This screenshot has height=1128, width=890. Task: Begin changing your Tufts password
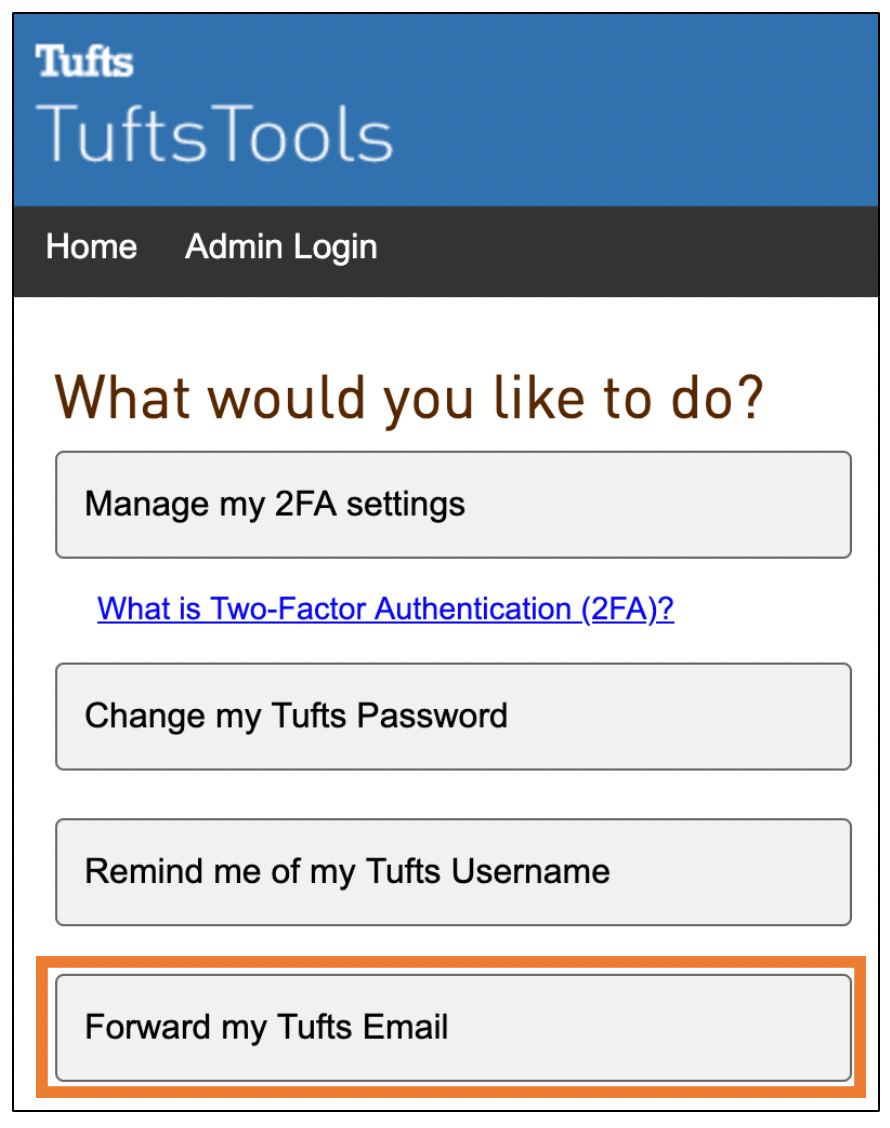pos(453,716)
